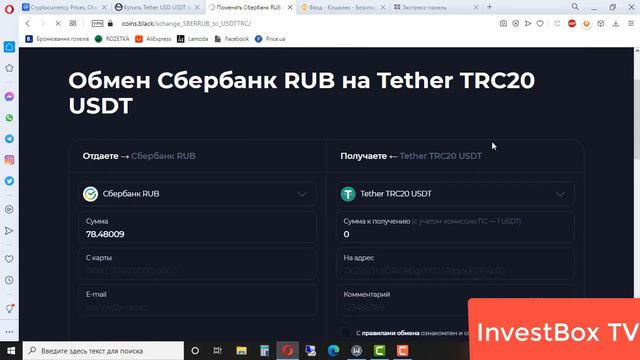Open the ad blocker red badge
Image resolution: width=640 pixels, height=360 pixels.
point(572,24)
